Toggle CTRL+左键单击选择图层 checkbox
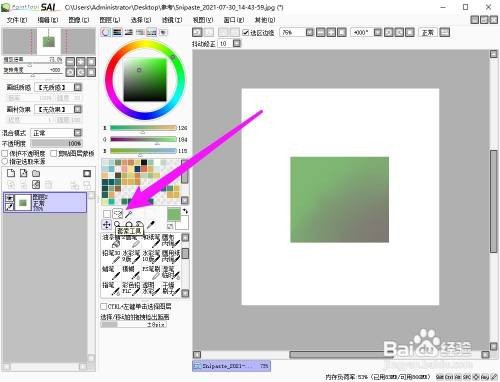Image resolution: width=500 pixels, height=382 pixels. [x=104, y=306]
